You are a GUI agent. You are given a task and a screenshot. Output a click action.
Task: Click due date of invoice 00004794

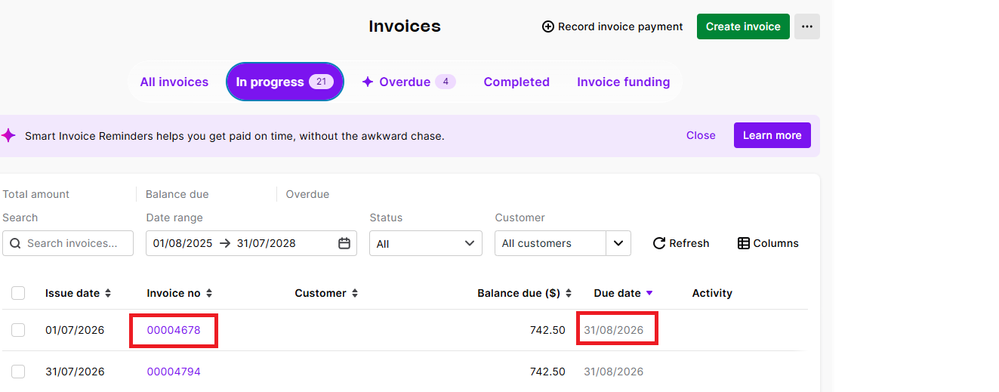point(614,371)
